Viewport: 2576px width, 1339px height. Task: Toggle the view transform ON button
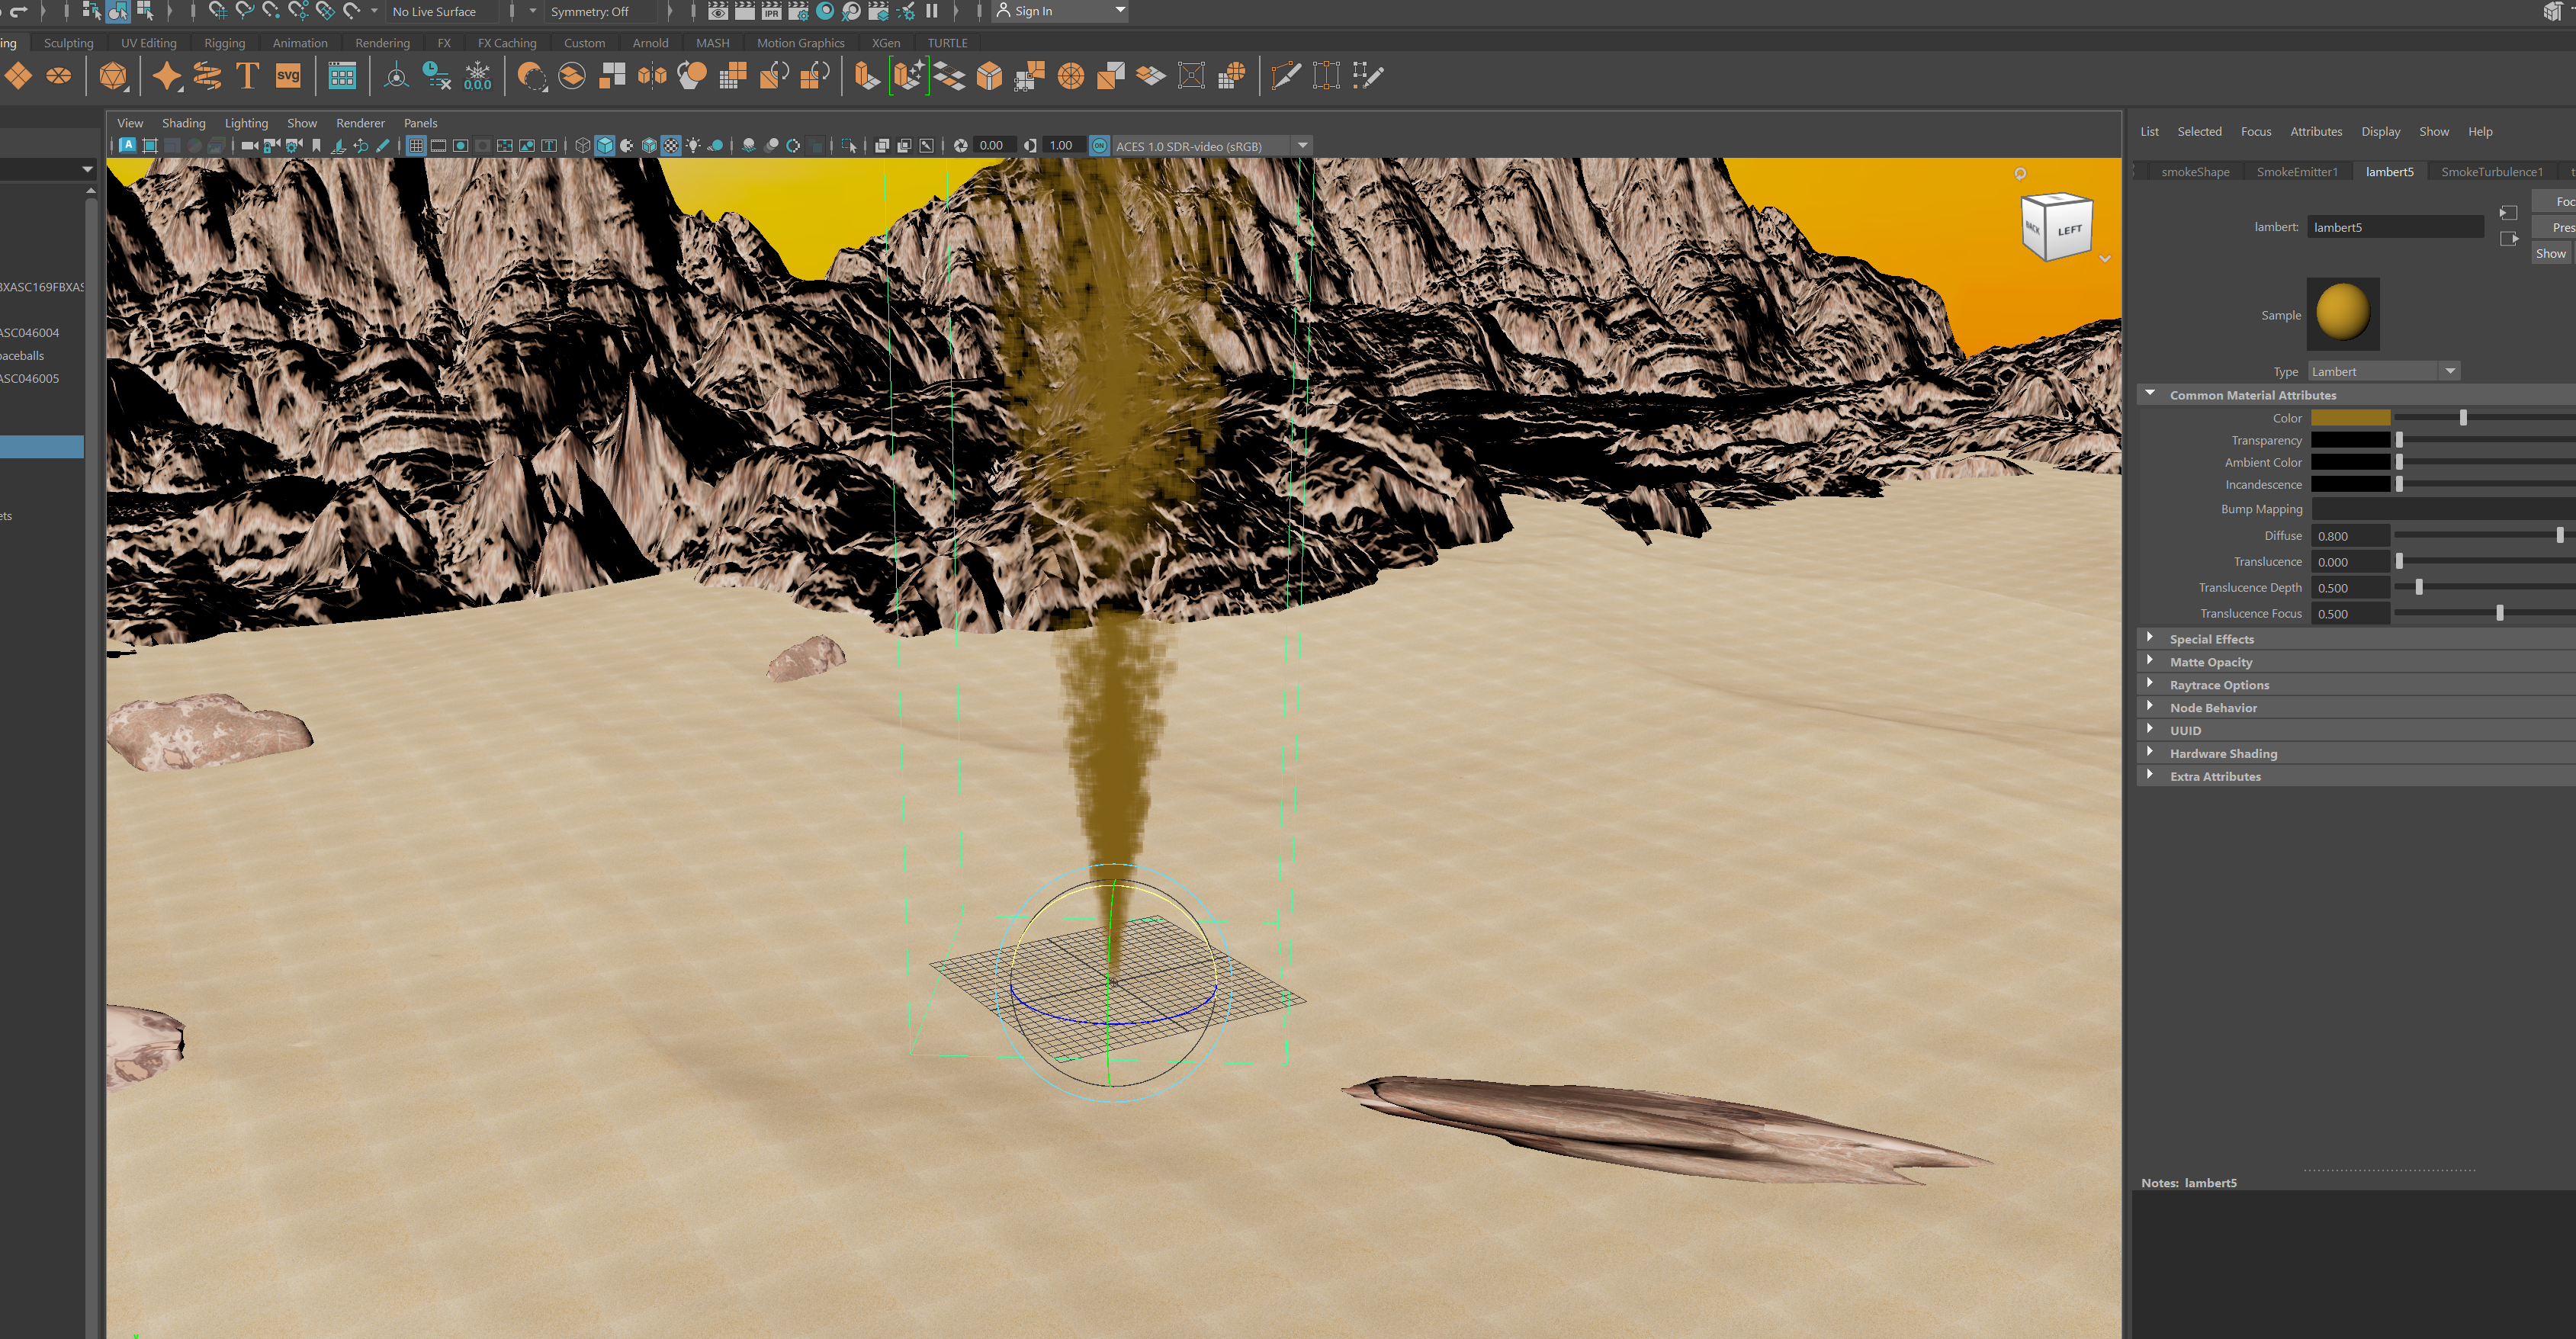pyautogui.click(x=1099, y=146)
